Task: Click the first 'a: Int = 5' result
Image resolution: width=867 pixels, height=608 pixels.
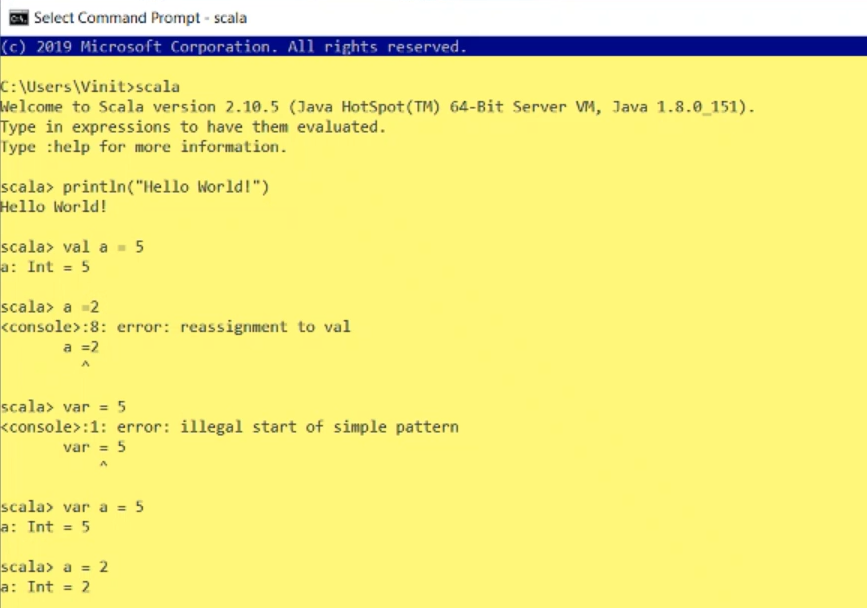Action: (45, 267)
